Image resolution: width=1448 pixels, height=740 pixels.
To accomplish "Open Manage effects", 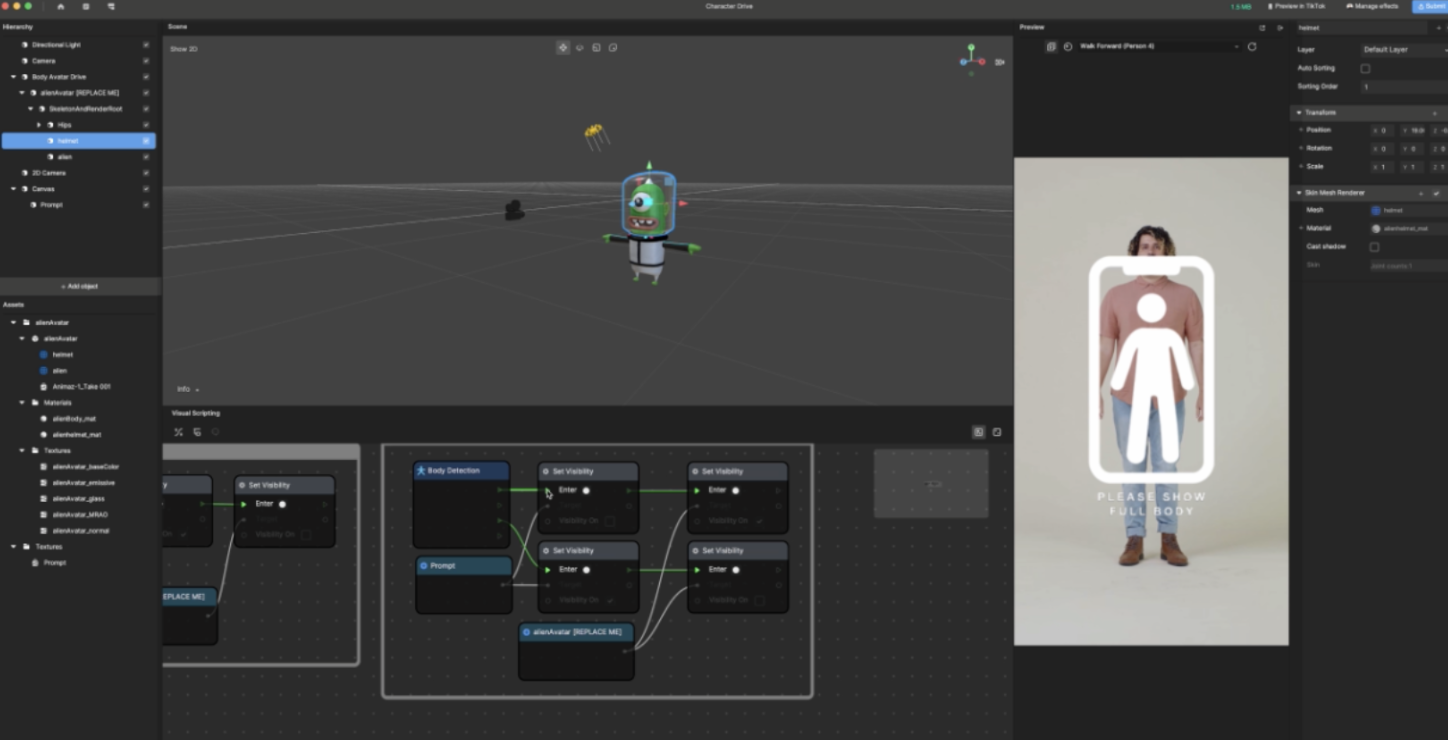I will 1373,6.
